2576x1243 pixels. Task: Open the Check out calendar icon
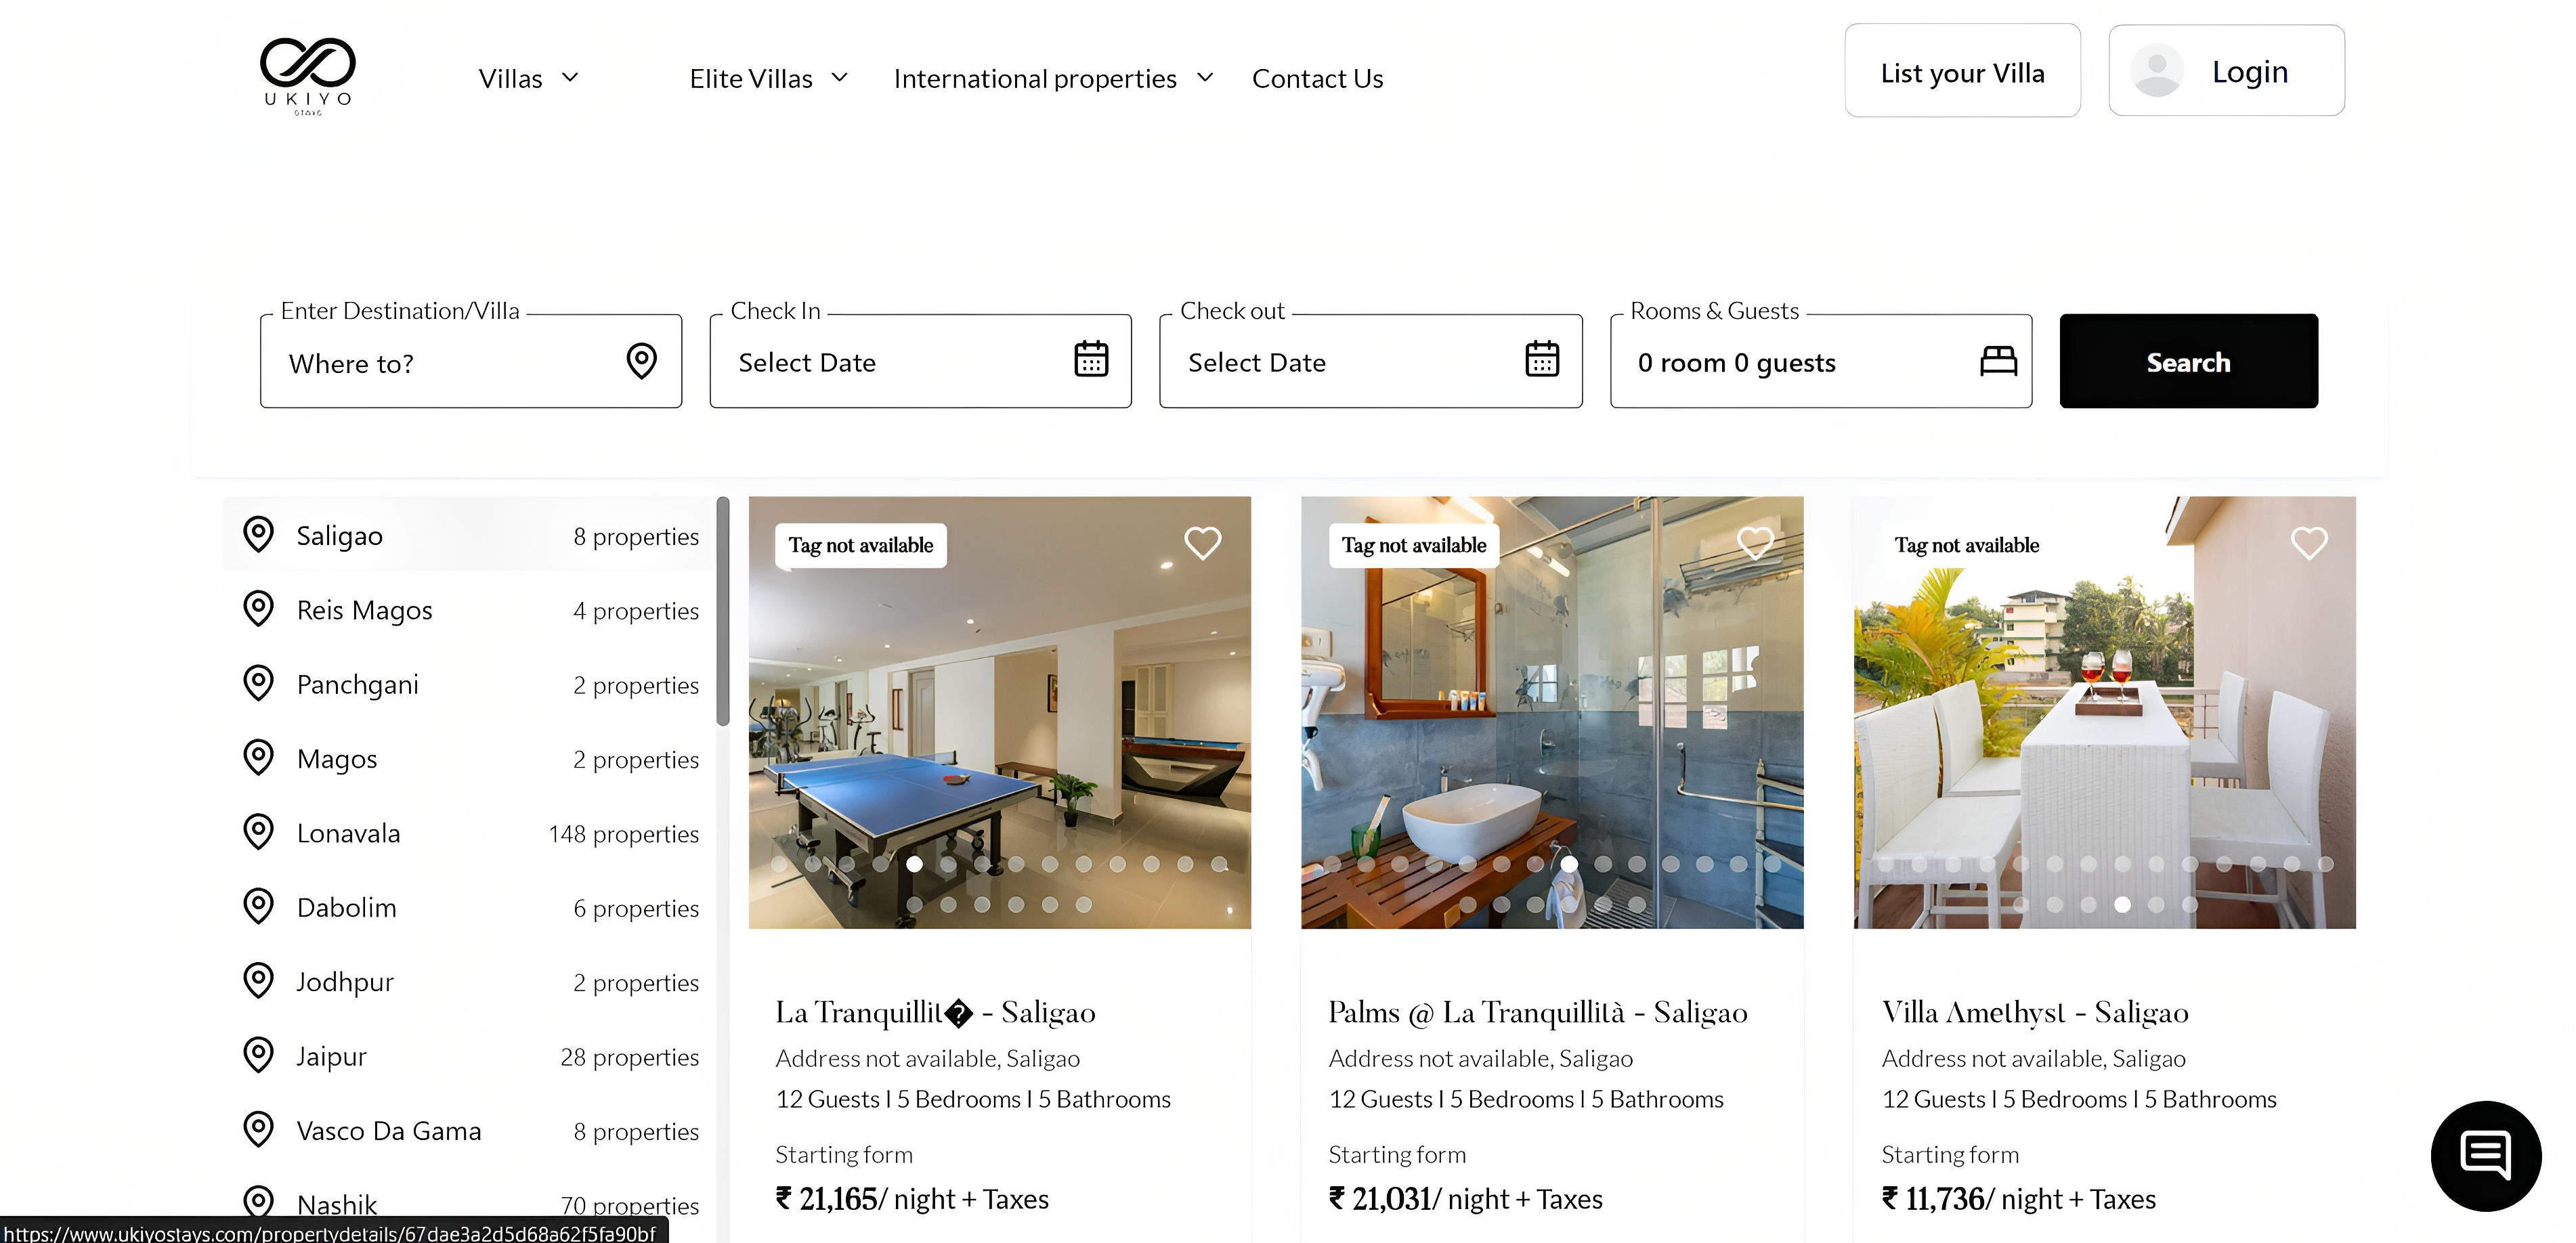1541,360
